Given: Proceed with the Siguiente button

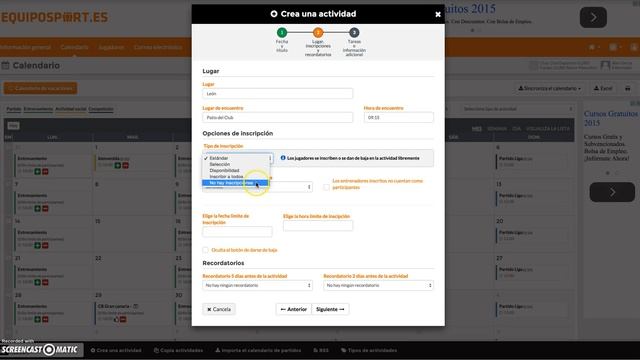Looking at the screenshot, I should pos(330,309).
